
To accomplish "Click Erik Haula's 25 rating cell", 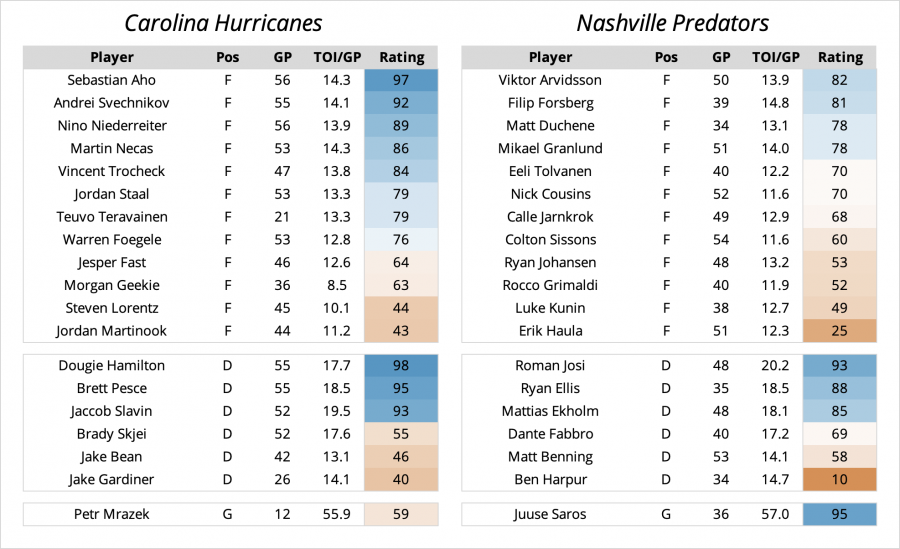I will coord(840,331).
